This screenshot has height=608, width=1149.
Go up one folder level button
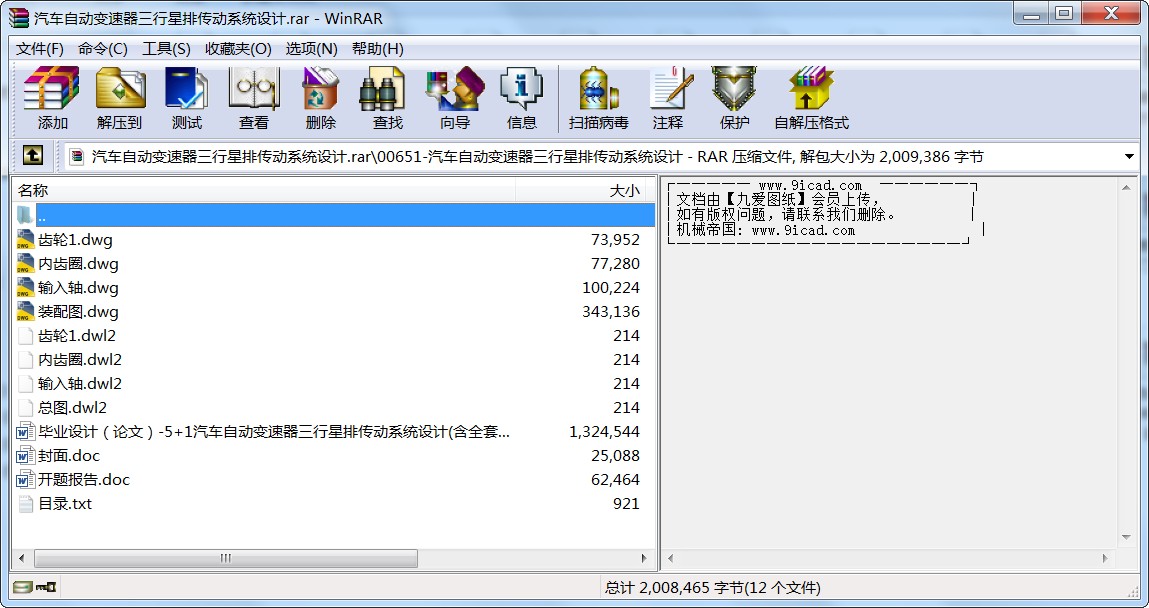(x=33, y=156)
